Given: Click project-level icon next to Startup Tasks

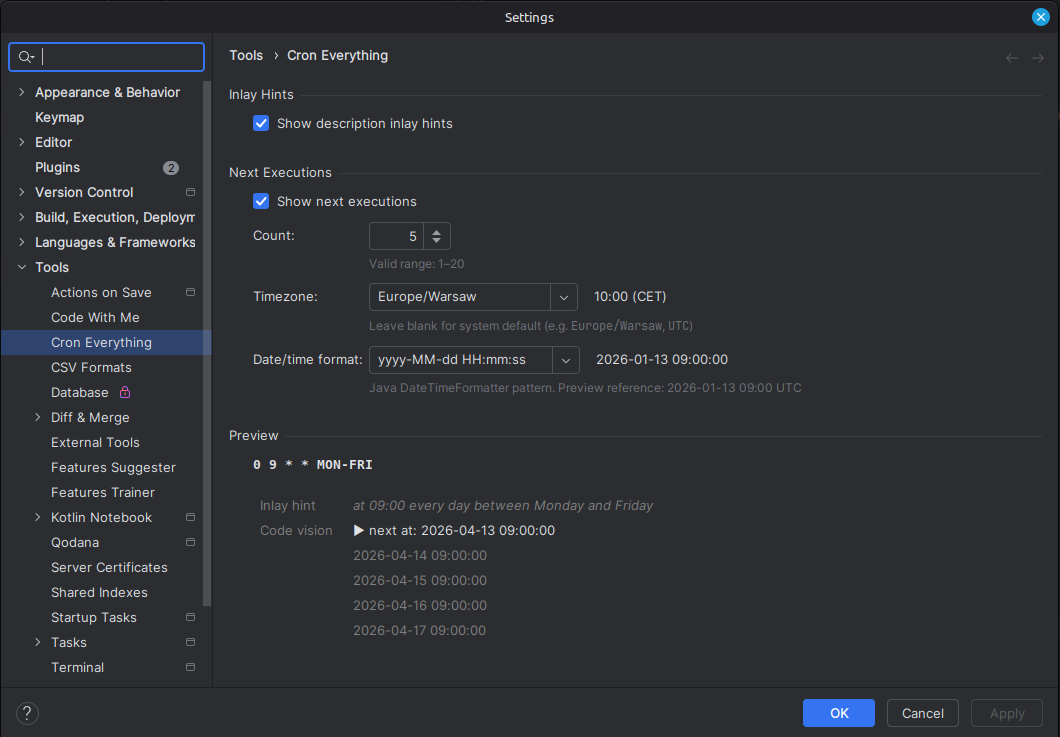Looking at the screenshot, I should [x=191, y=617].
